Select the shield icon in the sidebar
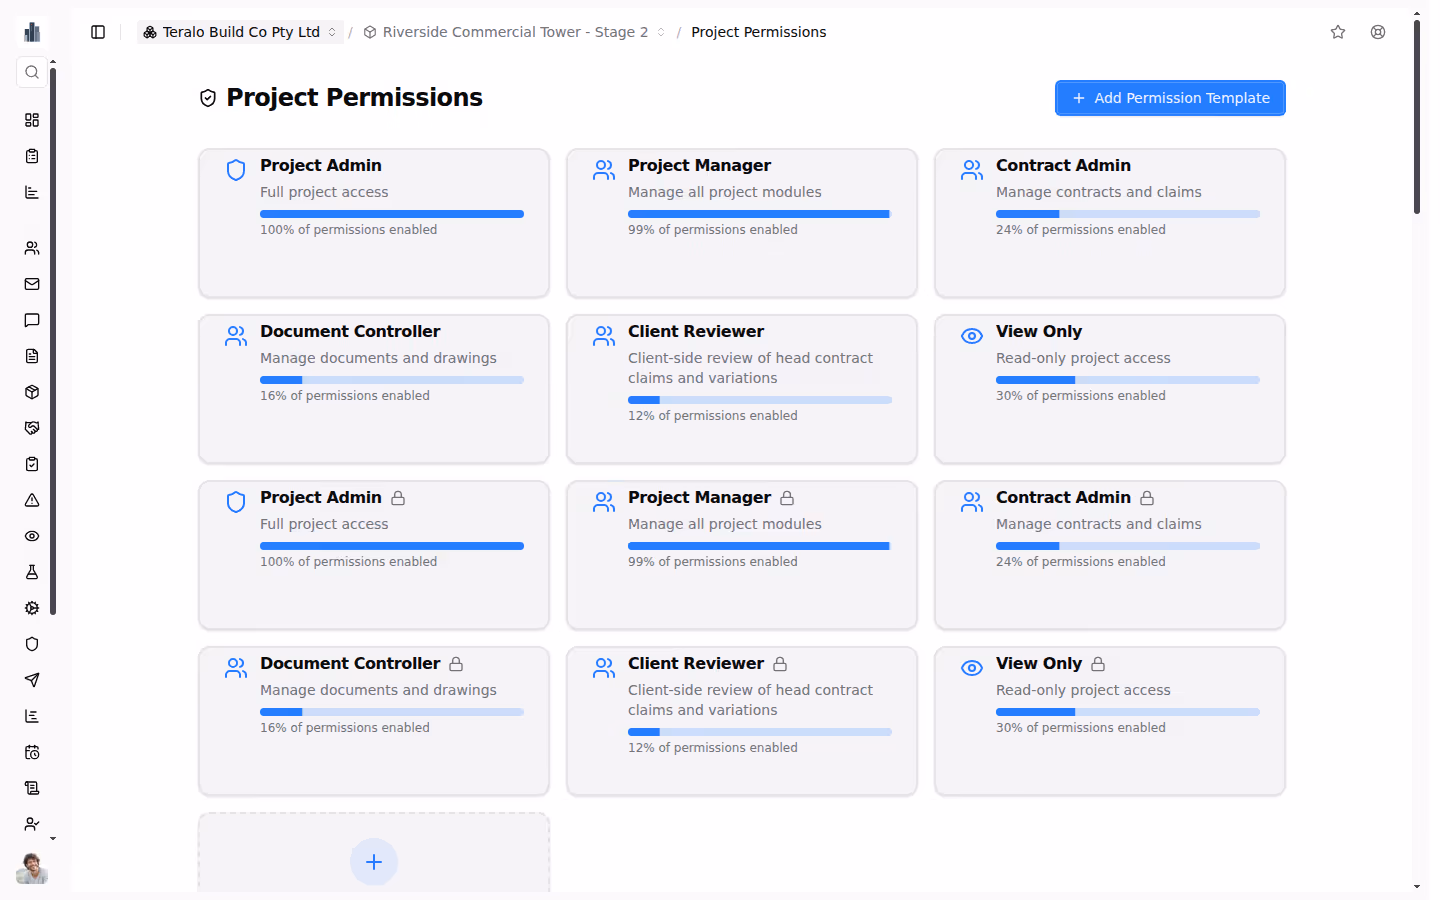This screenshot has width=1440, height=900. (32, 644)
